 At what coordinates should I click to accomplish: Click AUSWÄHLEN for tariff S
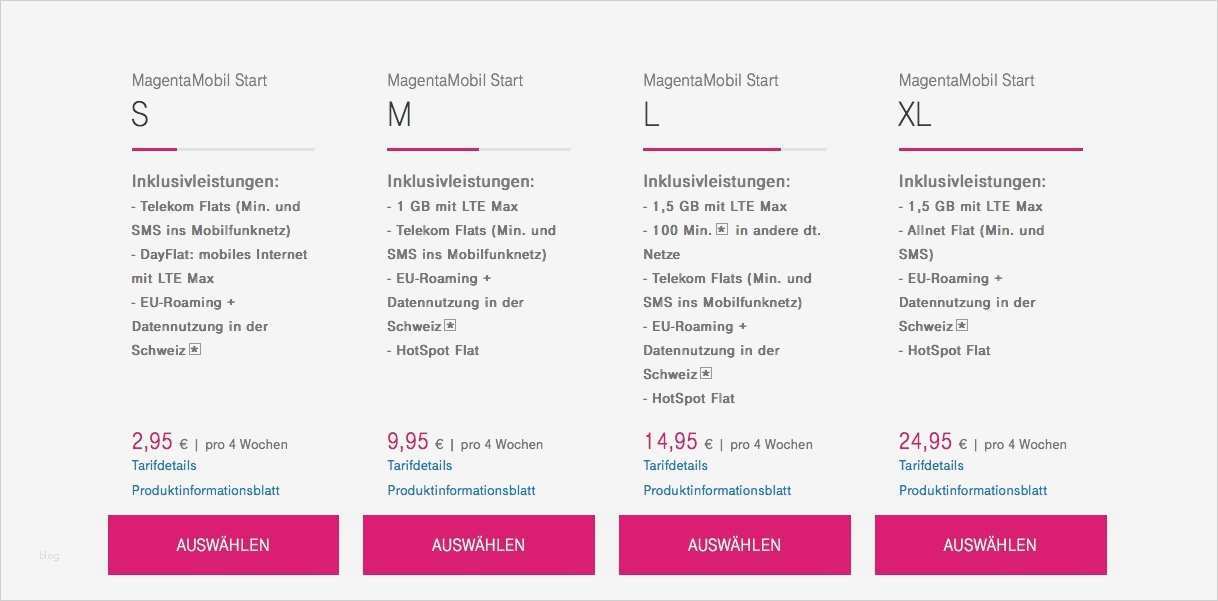point(222,545)
